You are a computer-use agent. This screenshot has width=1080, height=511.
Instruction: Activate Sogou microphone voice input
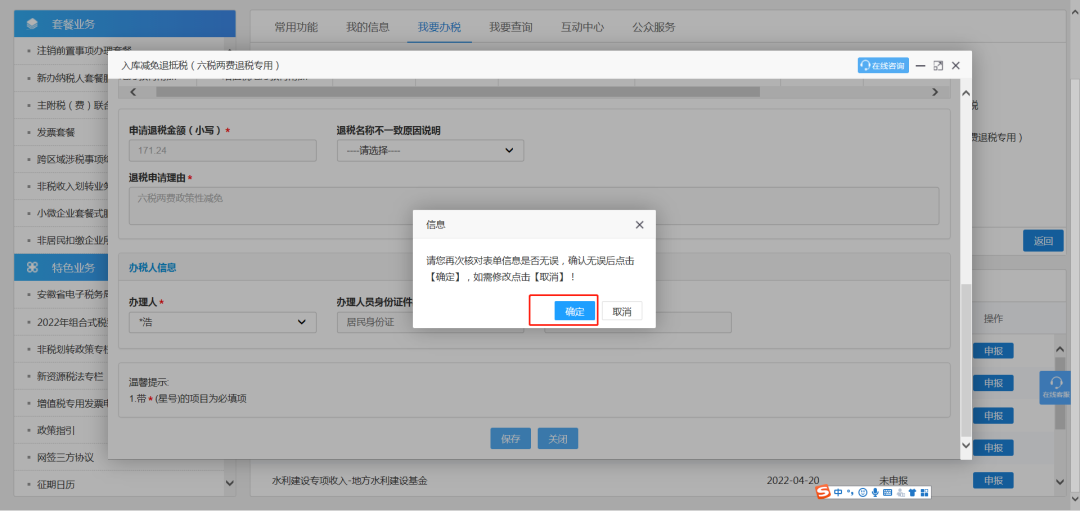[x=875, y=492]
